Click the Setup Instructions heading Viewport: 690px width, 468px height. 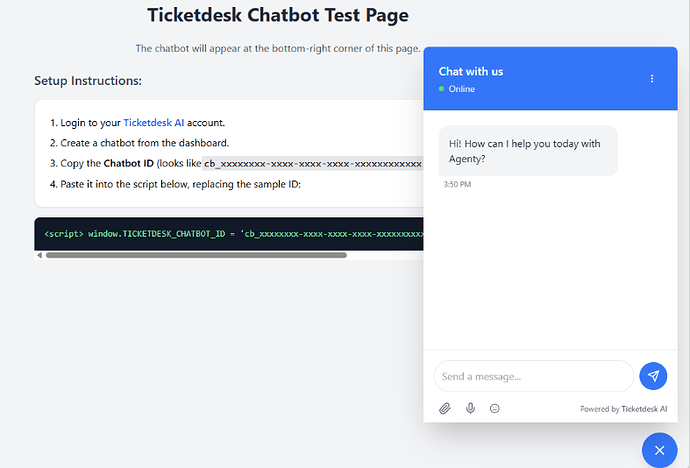[x=88, y=81]
